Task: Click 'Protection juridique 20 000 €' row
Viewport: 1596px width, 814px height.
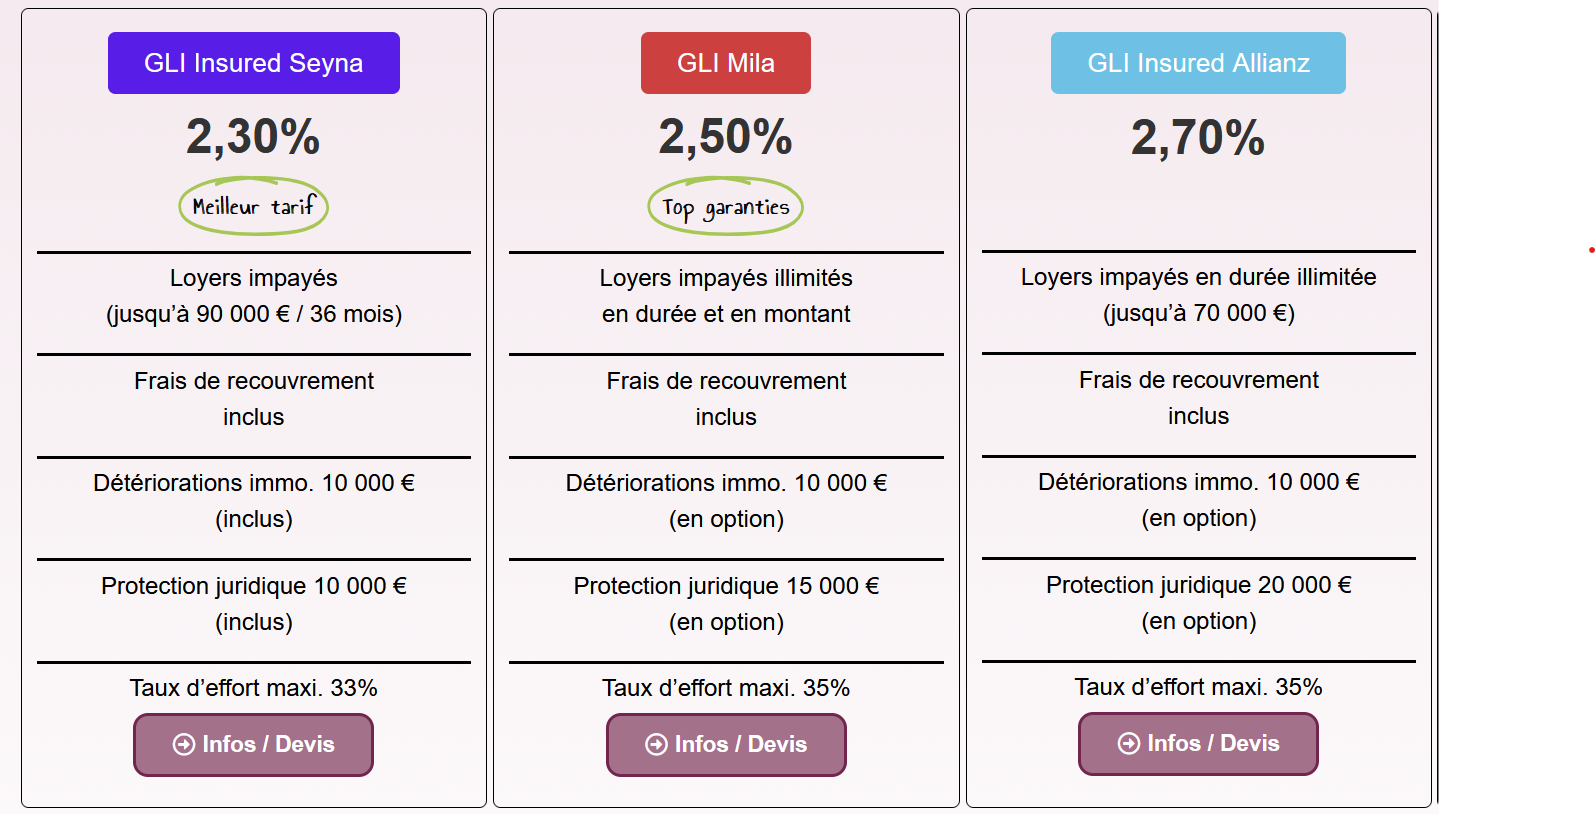Action: [1198, 602]
